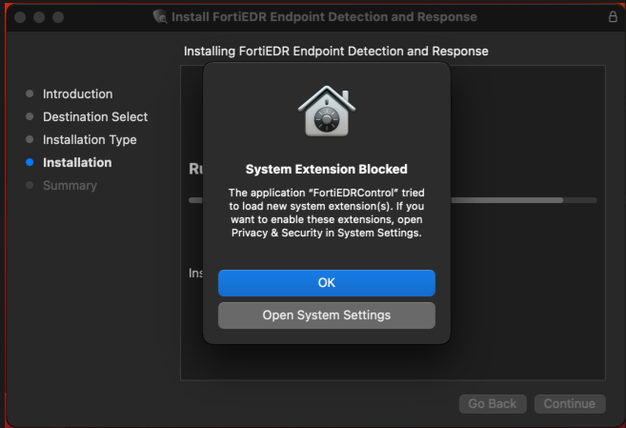Select the Installation Type step

pyautogui.click(x=89, y=140)
